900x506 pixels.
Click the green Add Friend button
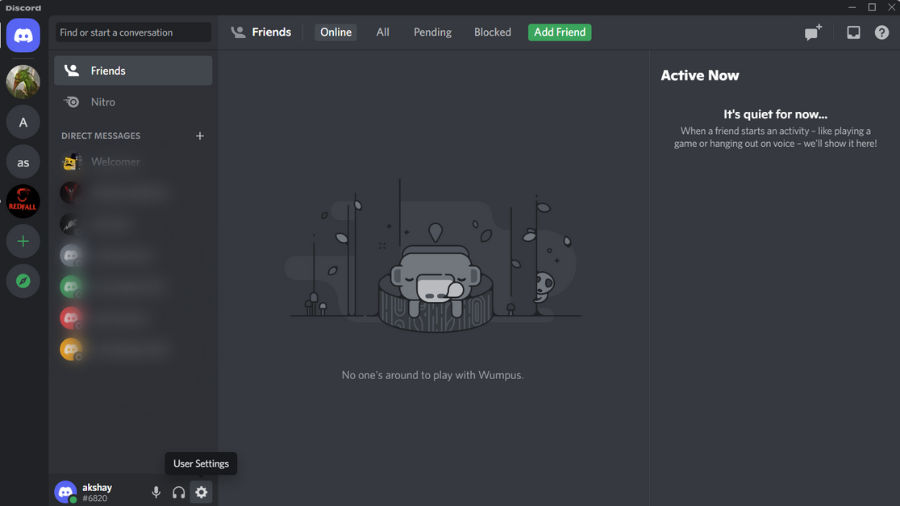click(x=559, y=32)
